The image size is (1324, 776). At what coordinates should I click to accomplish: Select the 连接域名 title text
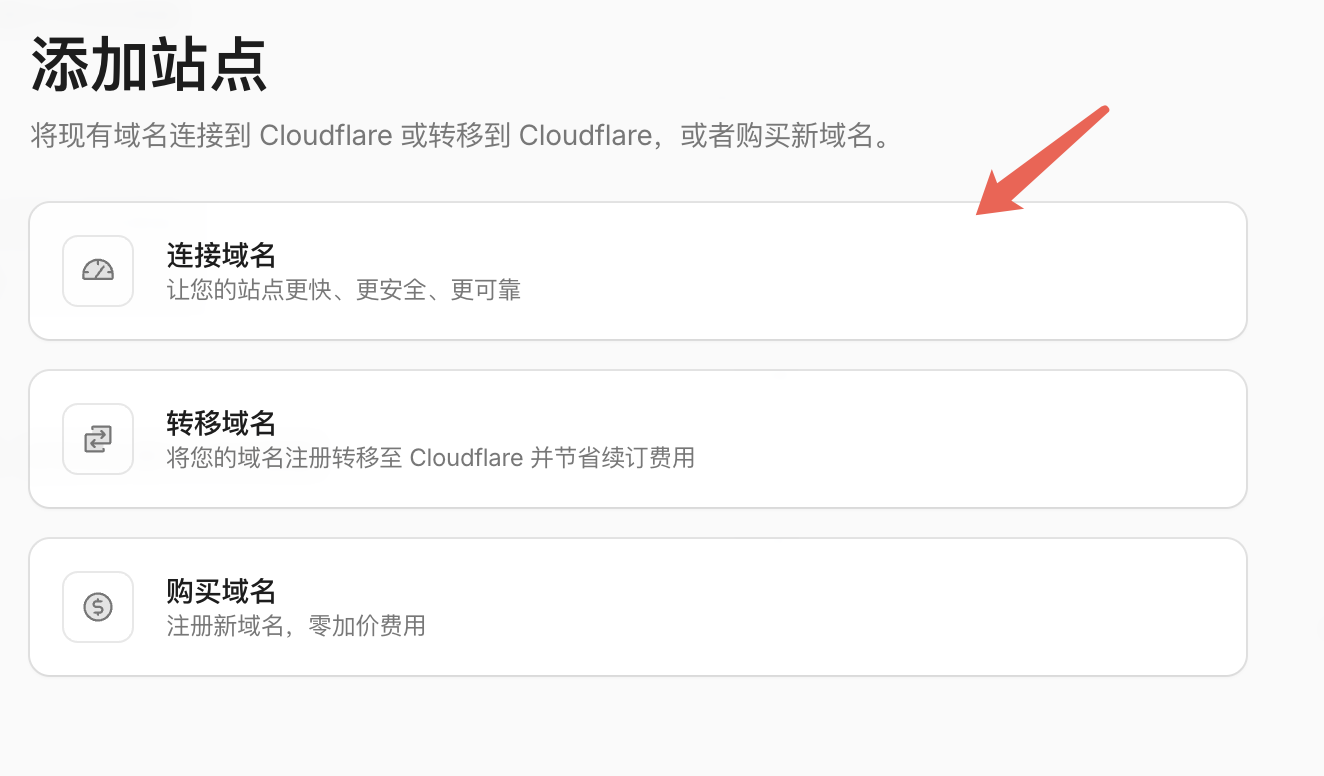[221, 255]
